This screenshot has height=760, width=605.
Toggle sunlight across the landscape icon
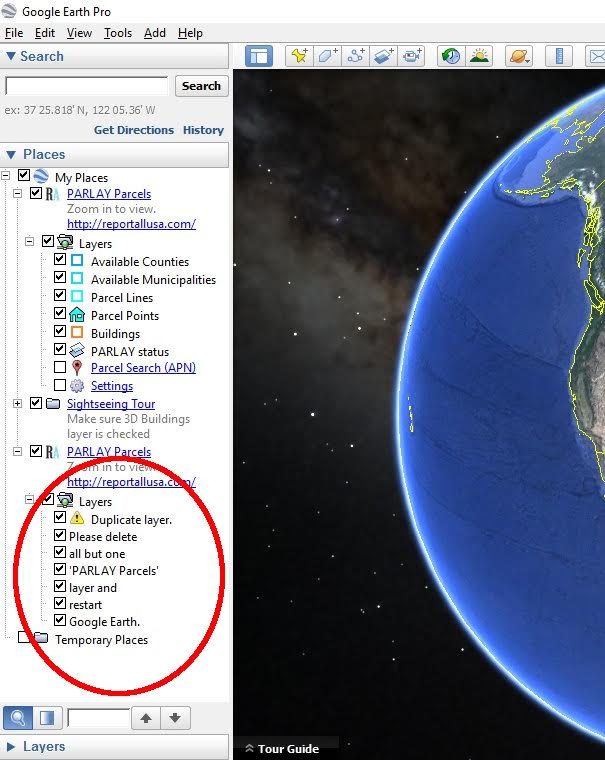(x=479, y=56)
